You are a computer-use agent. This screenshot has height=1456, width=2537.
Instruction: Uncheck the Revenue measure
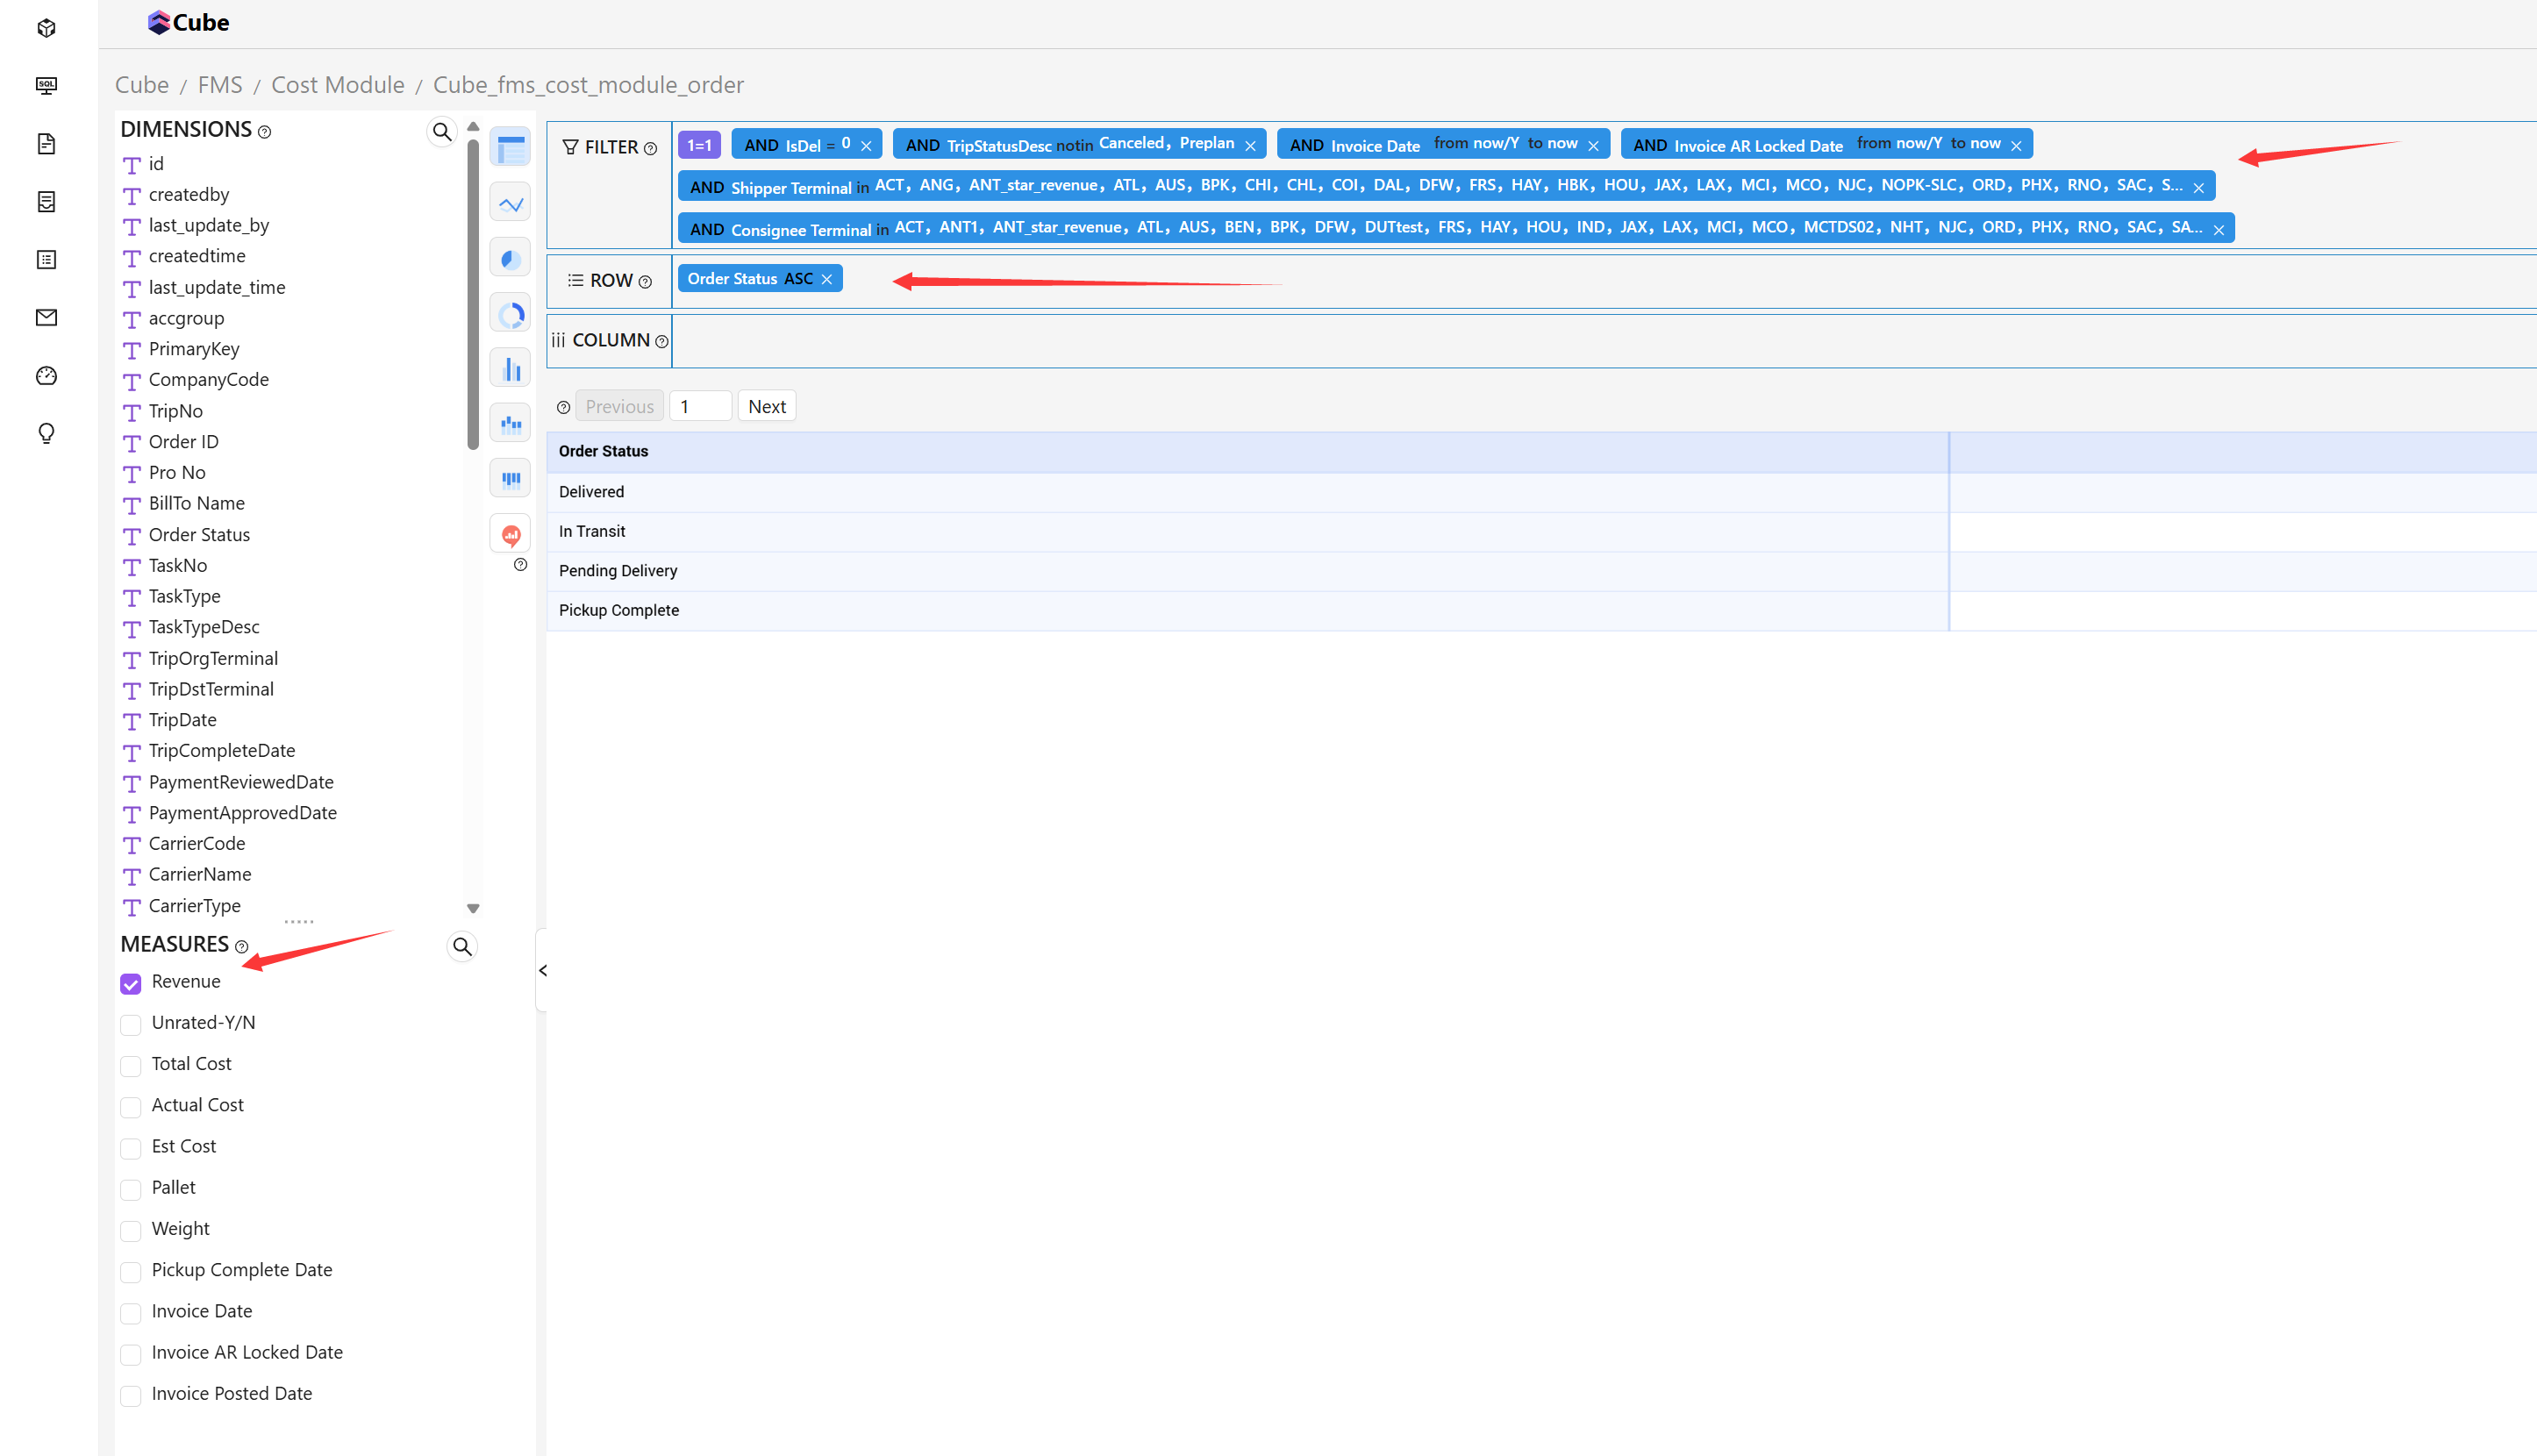[130, 983]
